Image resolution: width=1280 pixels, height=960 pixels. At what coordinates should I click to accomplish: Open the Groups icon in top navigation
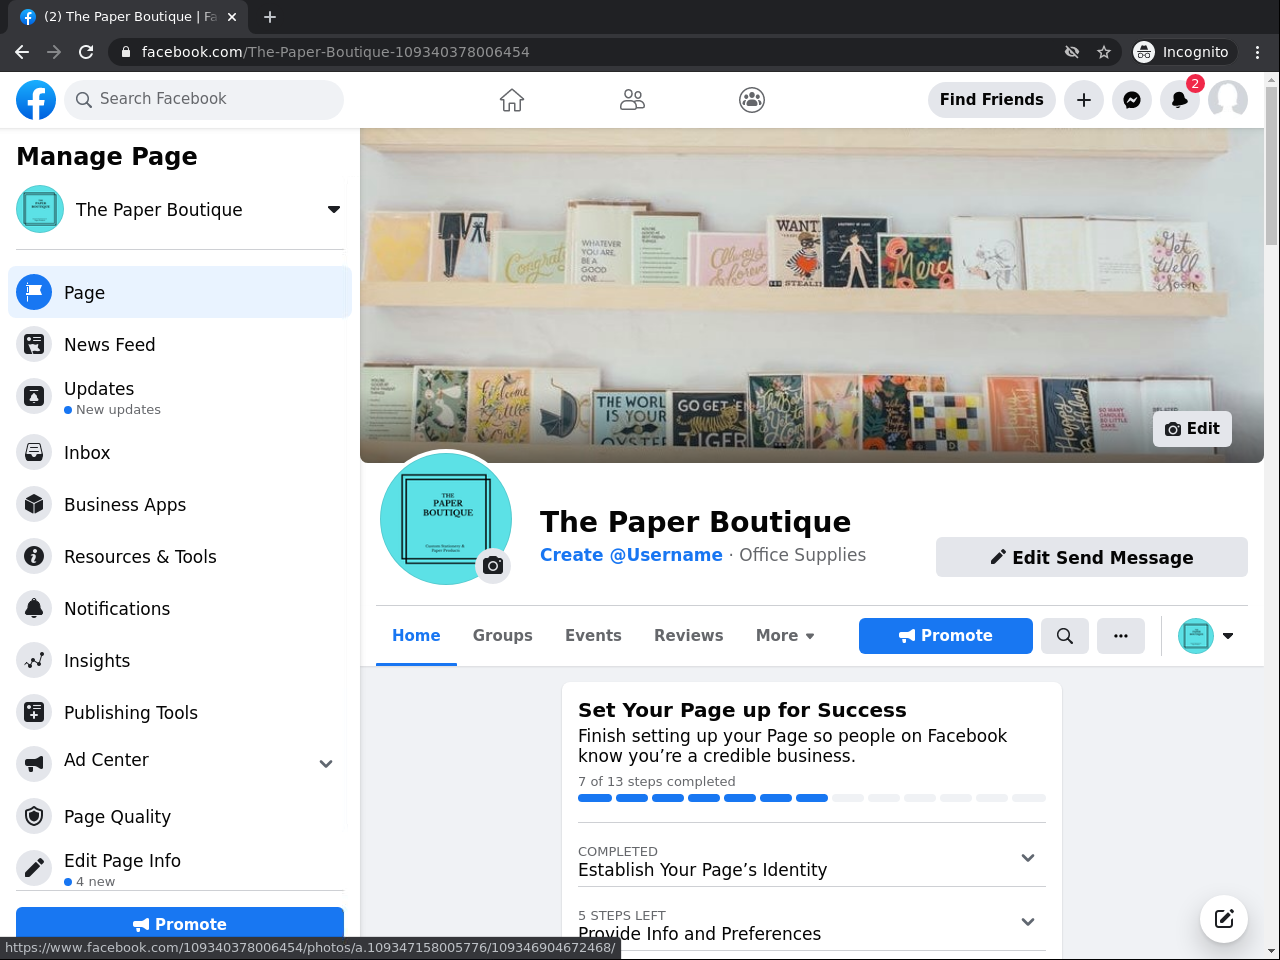click(752, 100)
